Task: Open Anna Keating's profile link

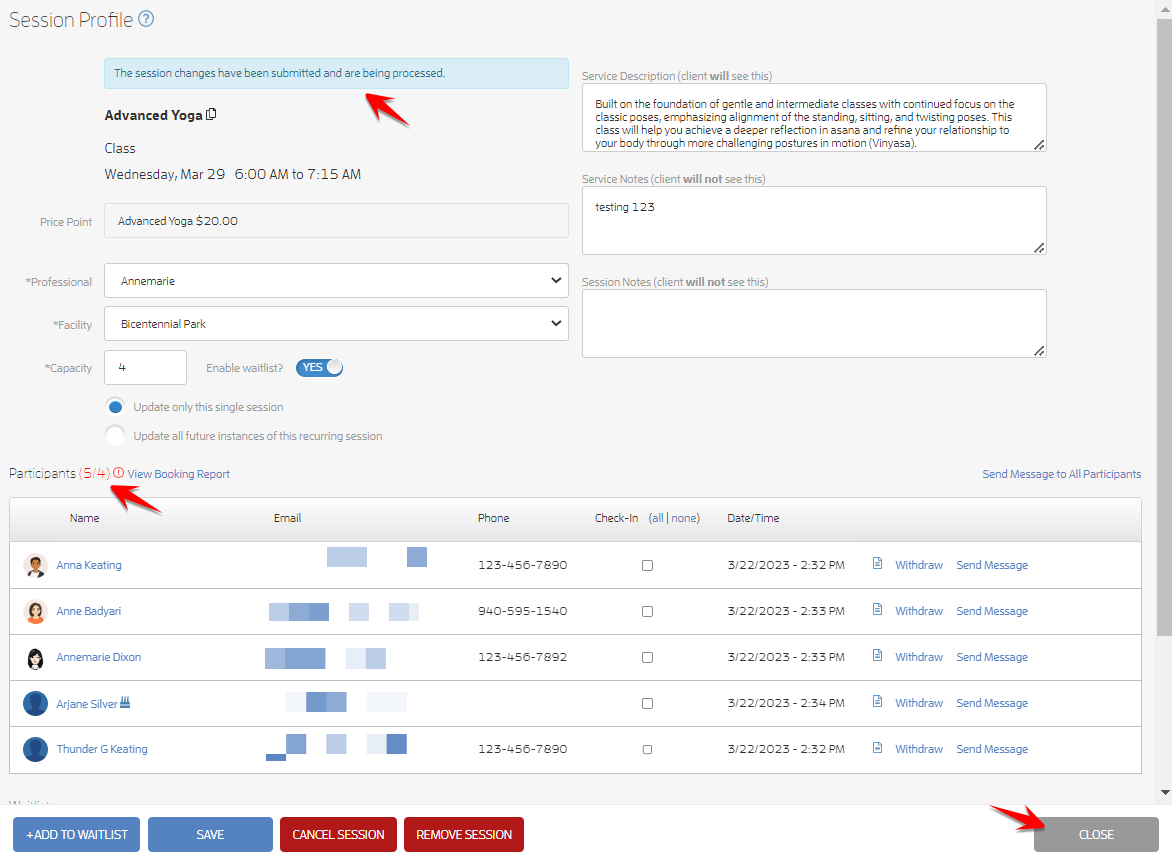Action: [89, 565]
